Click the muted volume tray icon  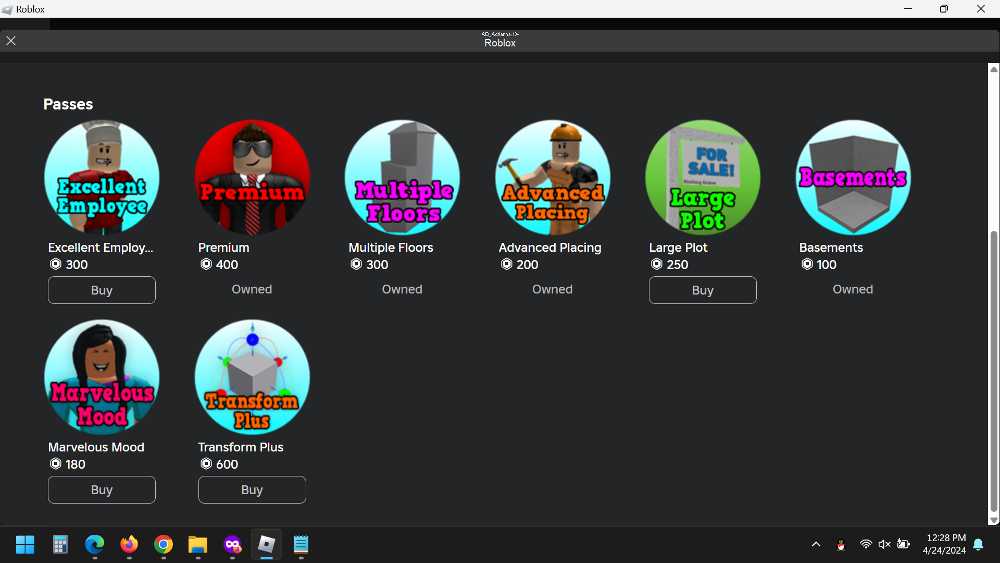[885, 545]
